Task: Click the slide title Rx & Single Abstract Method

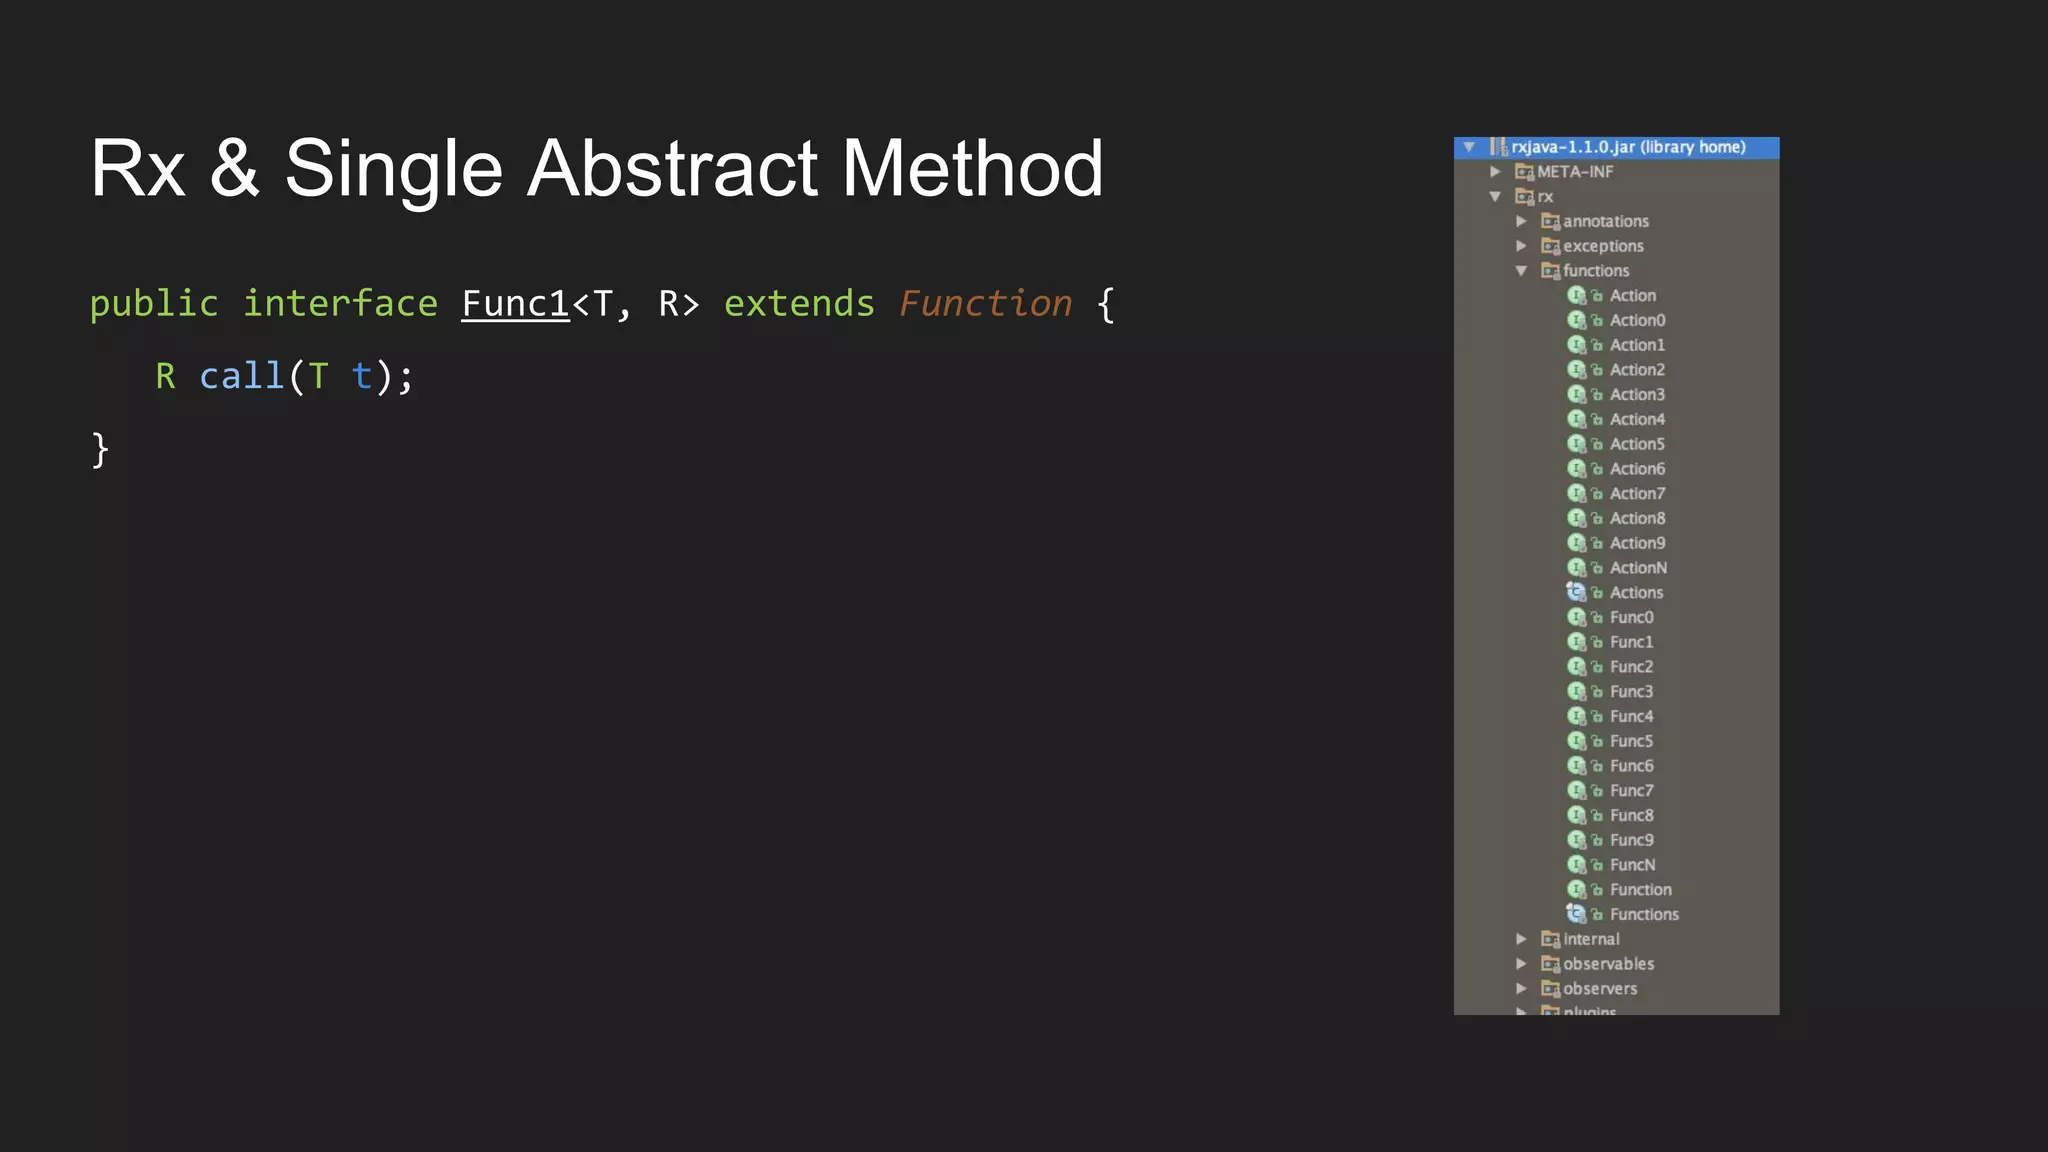Action: 597,168
